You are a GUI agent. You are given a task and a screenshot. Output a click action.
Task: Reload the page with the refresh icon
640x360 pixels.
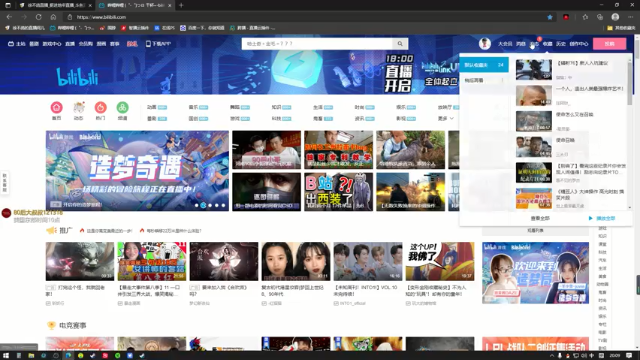[x=38, y=17]
